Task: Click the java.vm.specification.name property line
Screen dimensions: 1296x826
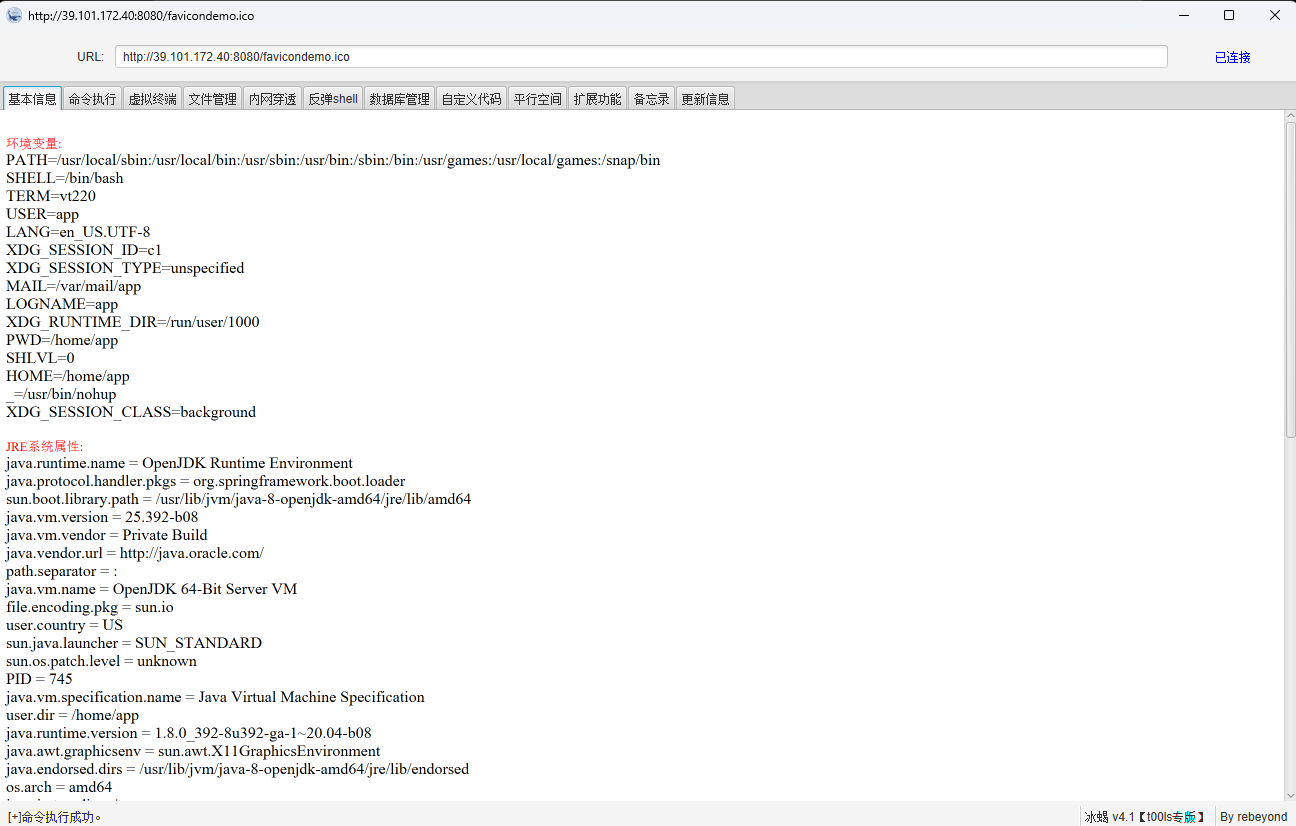Action: coord(215,697)
